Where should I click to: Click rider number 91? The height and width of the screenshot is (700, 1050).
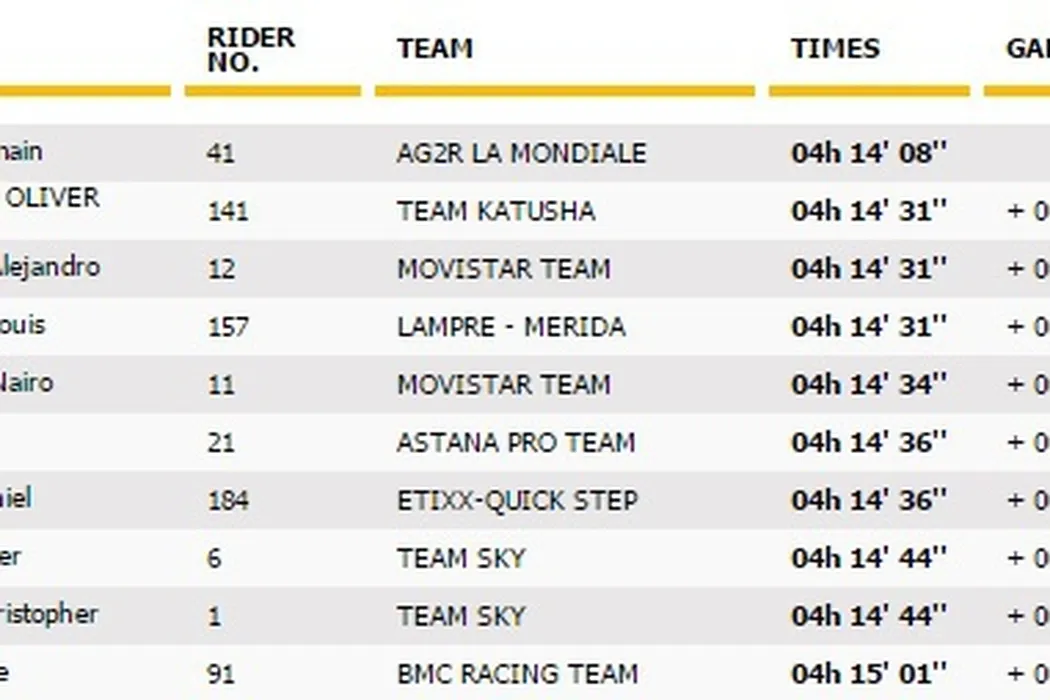(x=219, y=674)
